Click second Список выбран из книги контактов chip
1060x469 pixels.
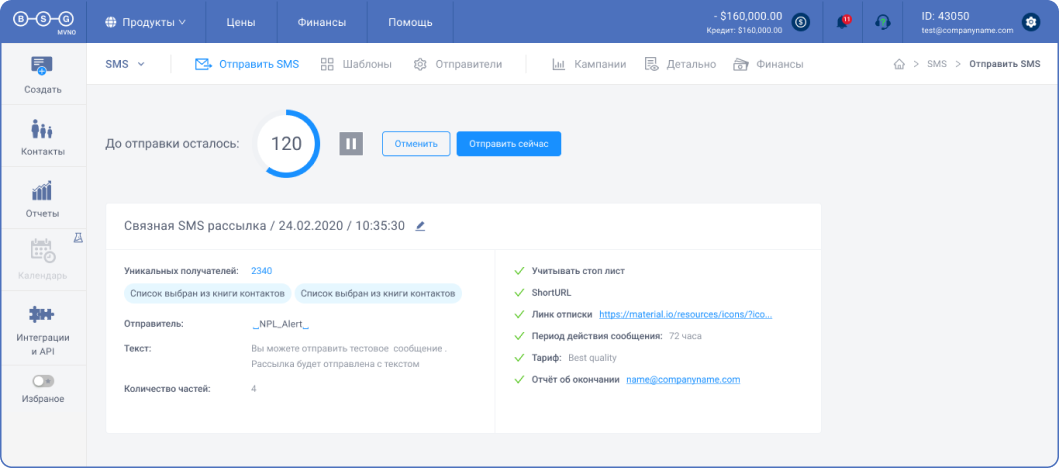[x=378, y=293]
